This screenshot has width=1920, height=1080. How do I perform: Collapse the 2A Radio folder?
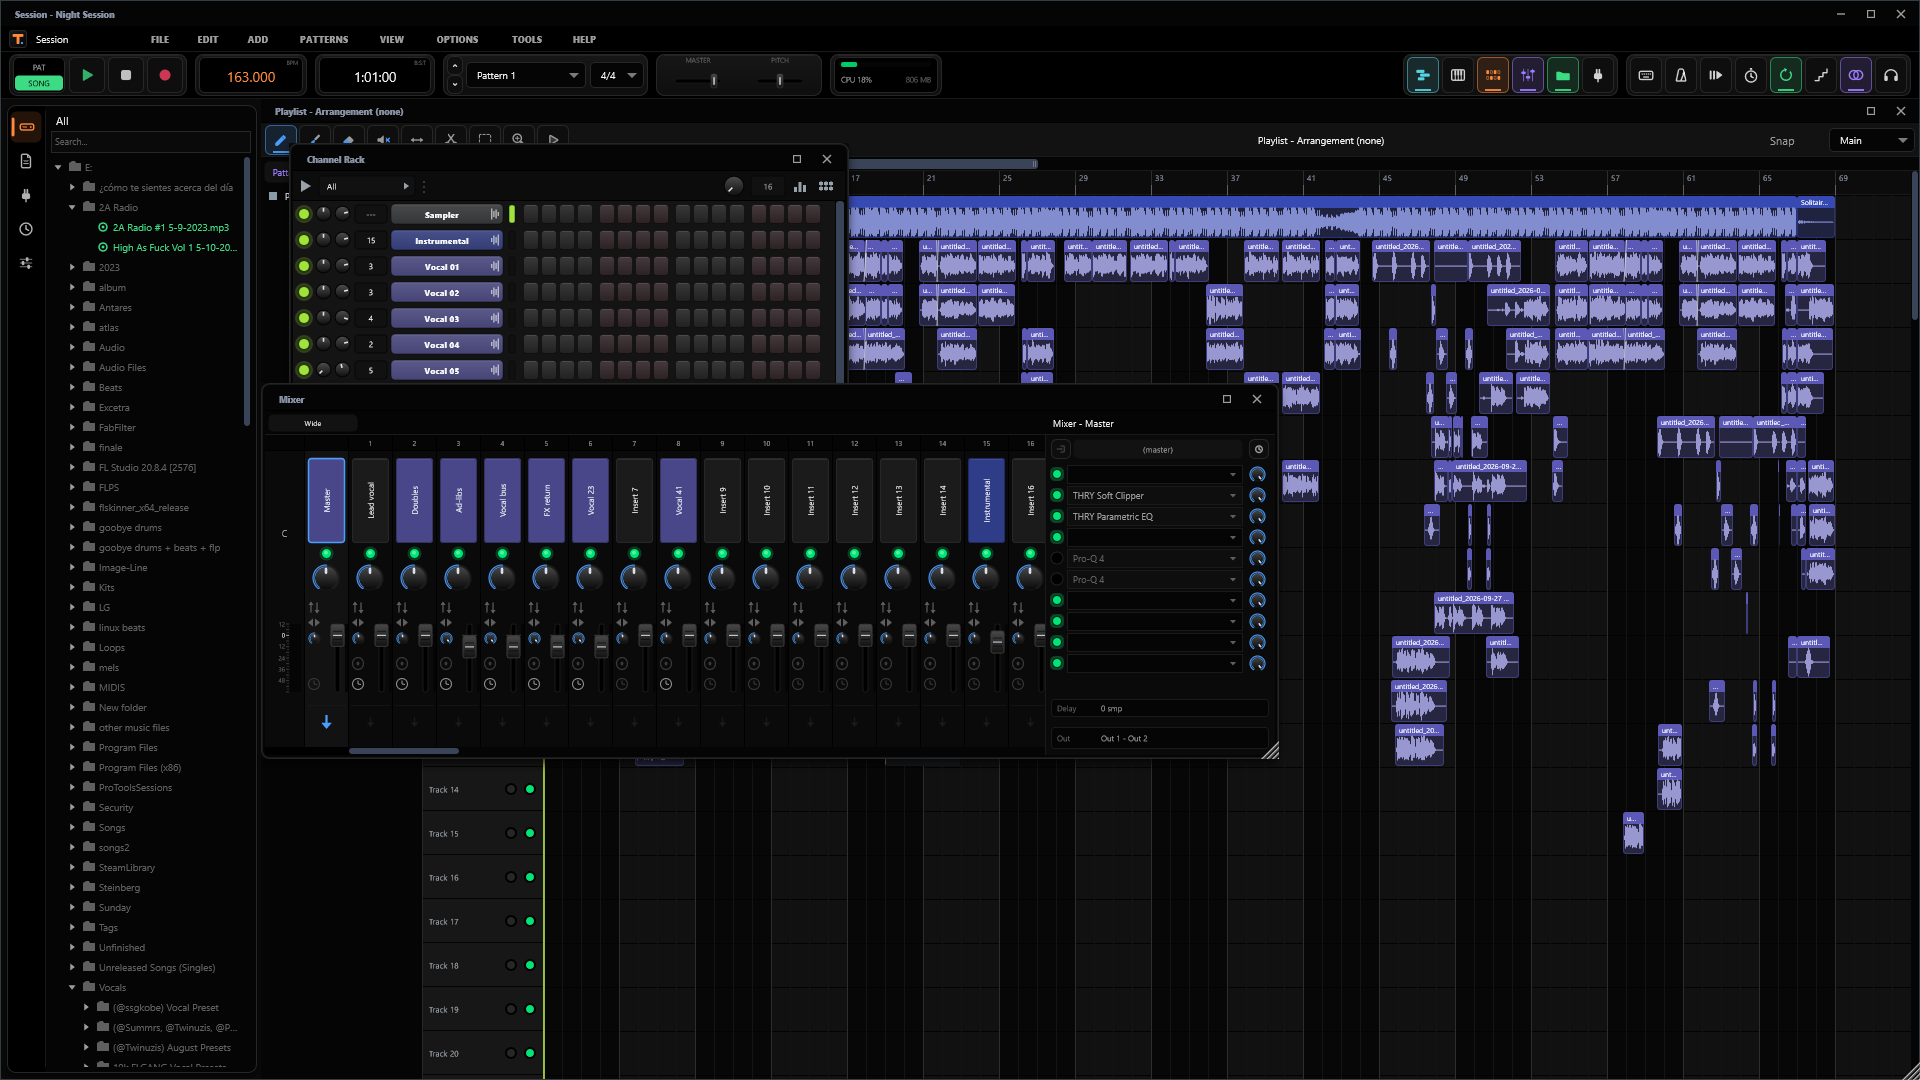pyautogui.click(x=72, y=207)
